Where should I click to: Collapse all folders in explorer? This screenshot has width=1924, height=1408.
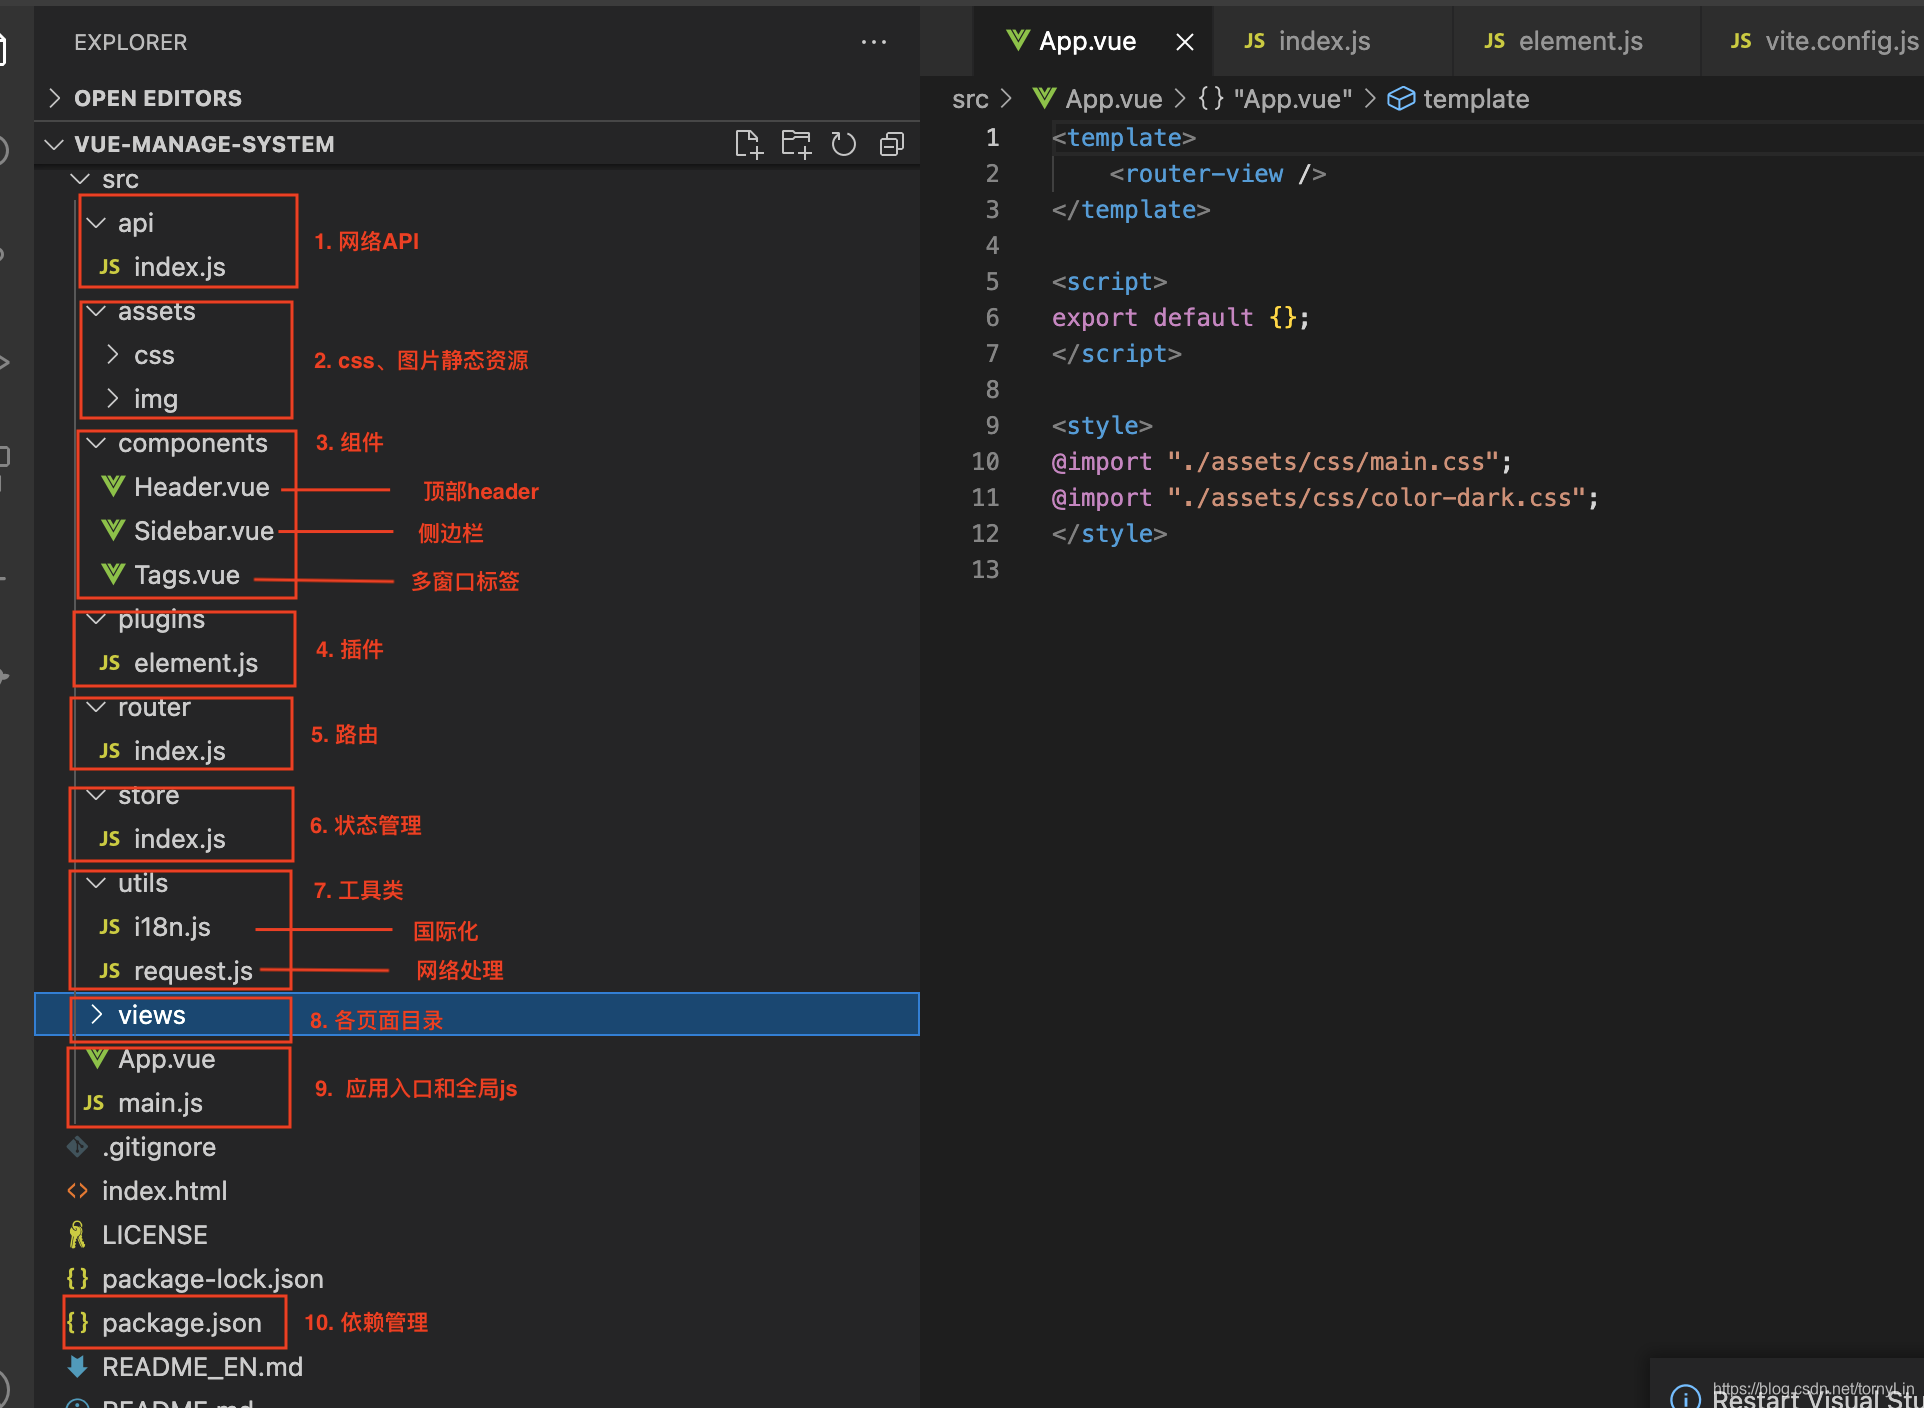(x=892, y=144)
